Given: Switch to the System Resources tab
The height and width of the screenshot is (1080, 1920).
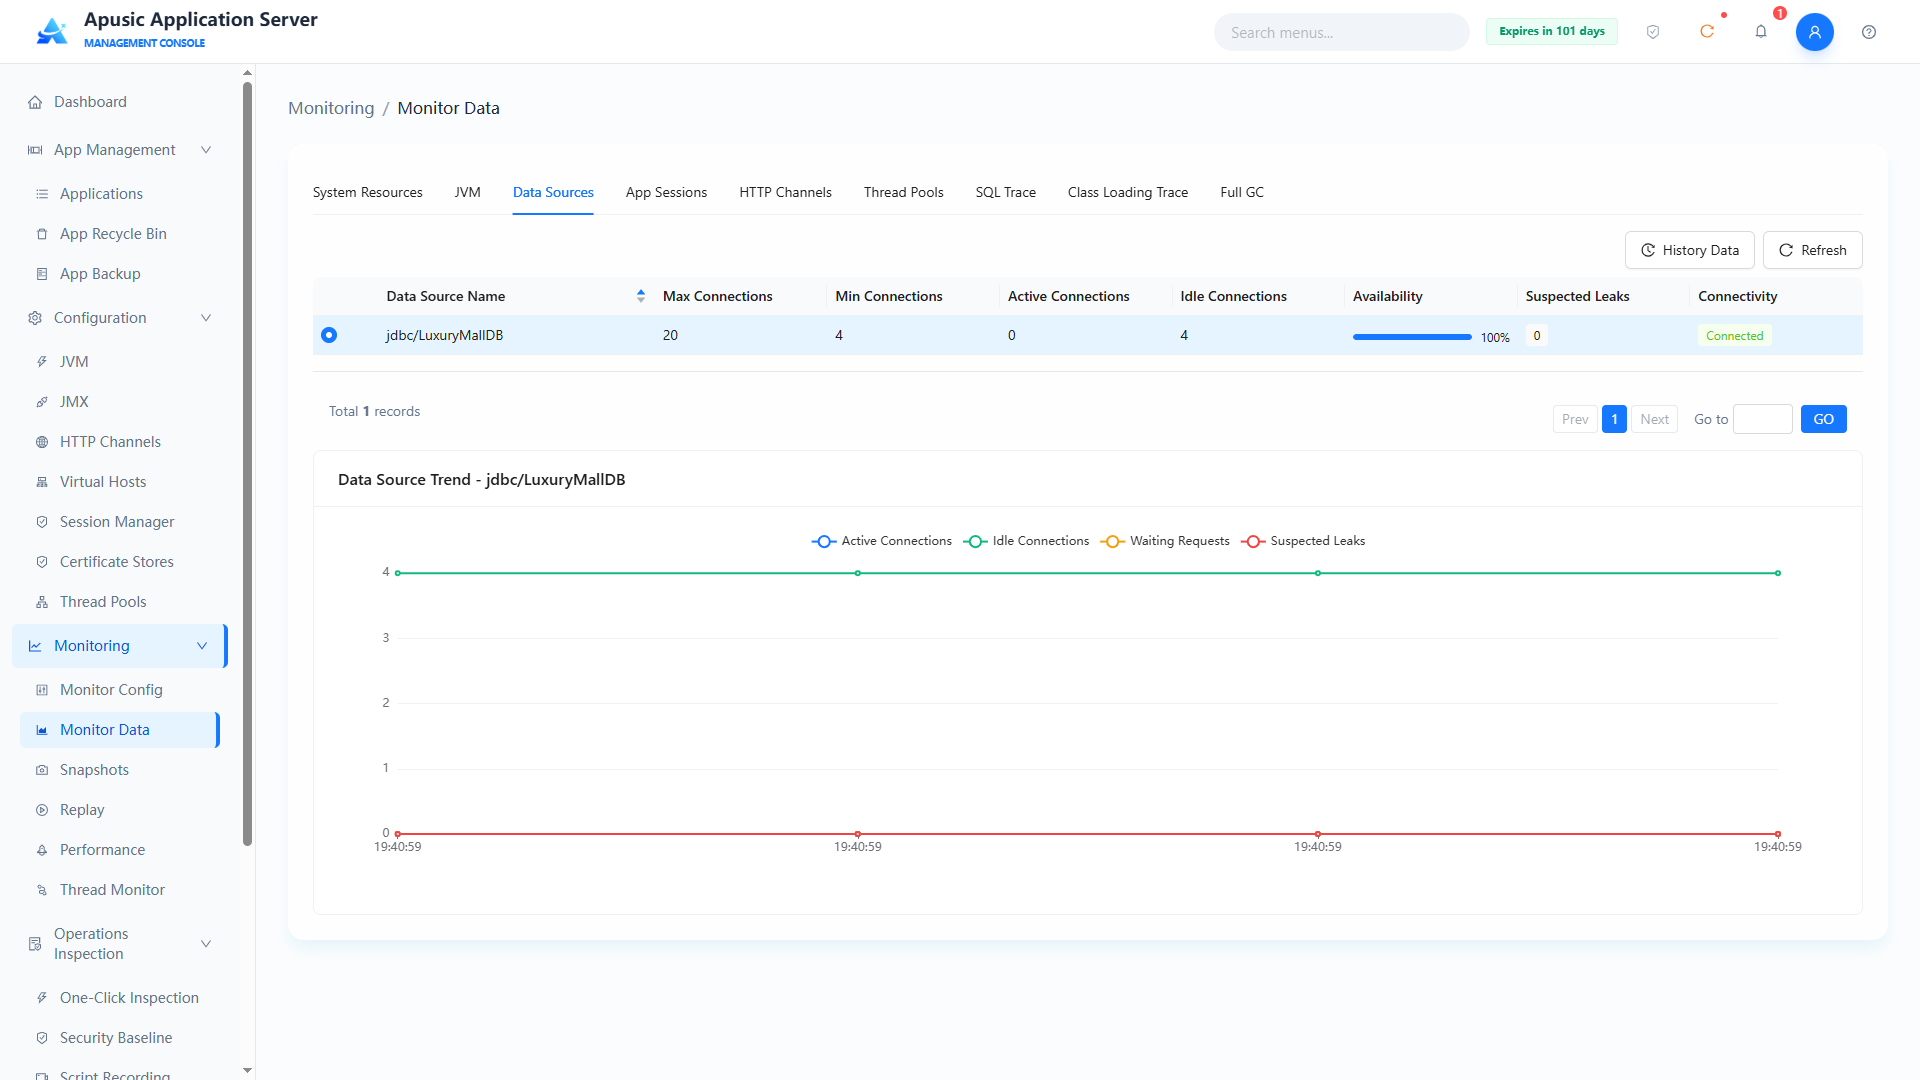Looking at the screenshot, I should (368, 192).
